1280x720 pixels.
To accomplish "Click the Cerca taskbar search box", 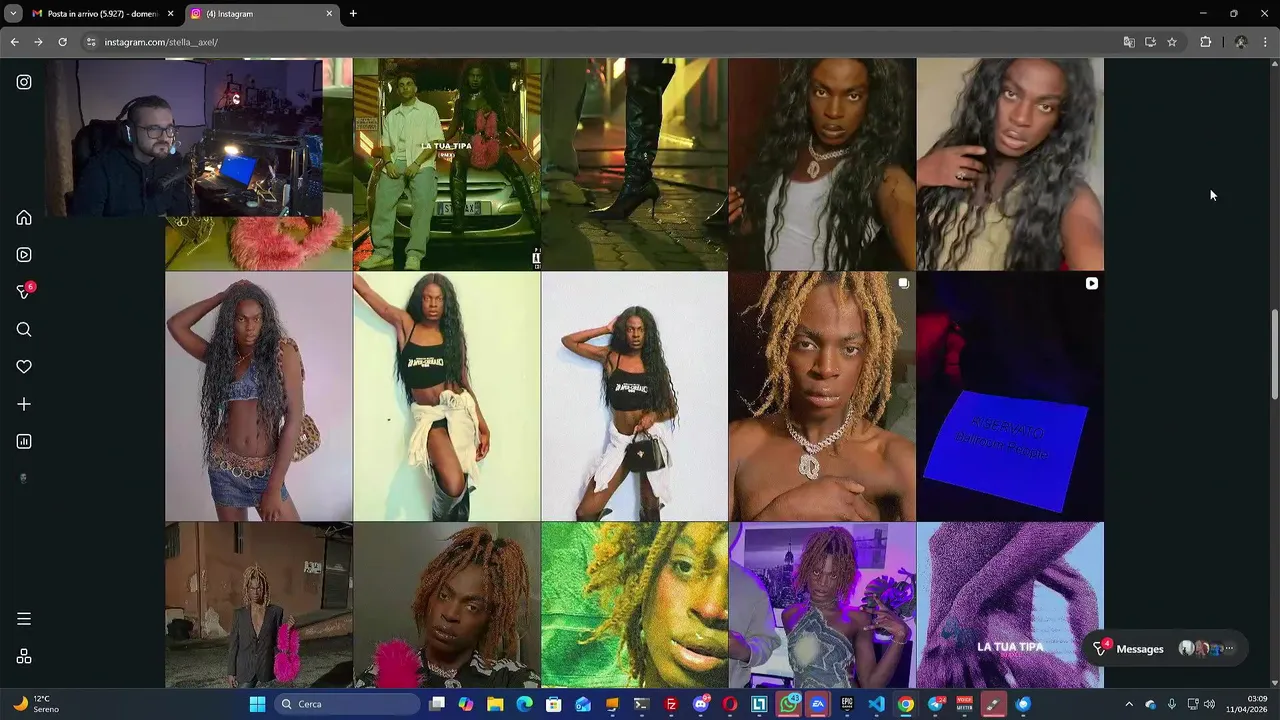I will pos(347,704).
